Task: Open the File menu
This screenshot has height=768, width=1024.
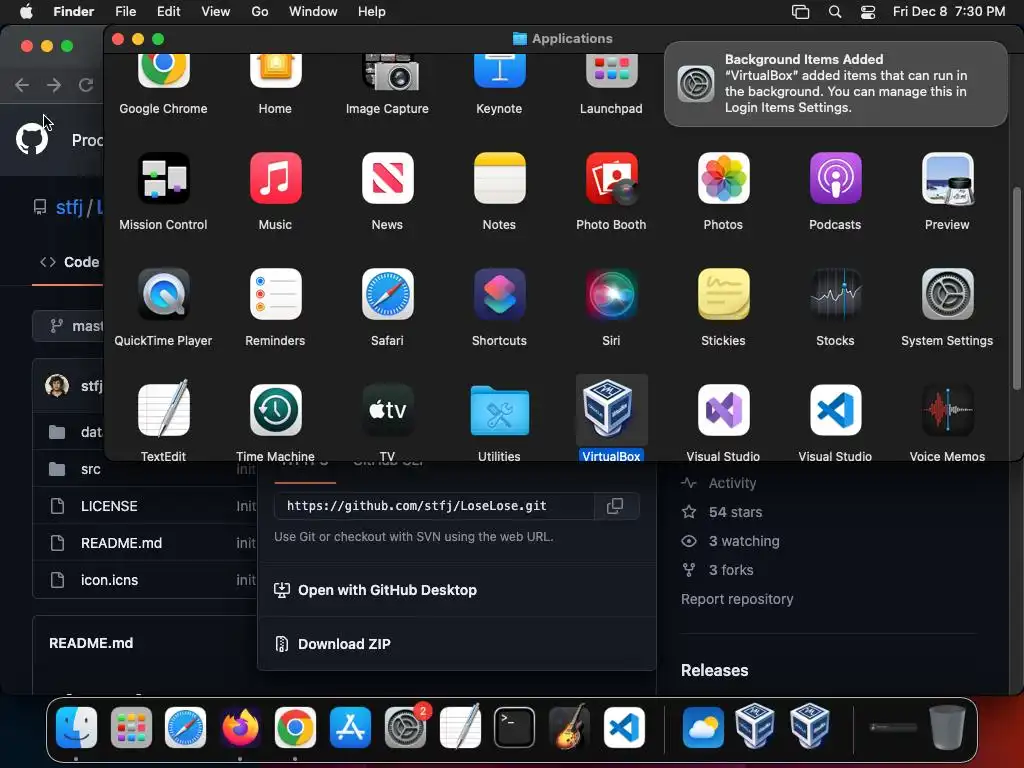Action: 125,11
